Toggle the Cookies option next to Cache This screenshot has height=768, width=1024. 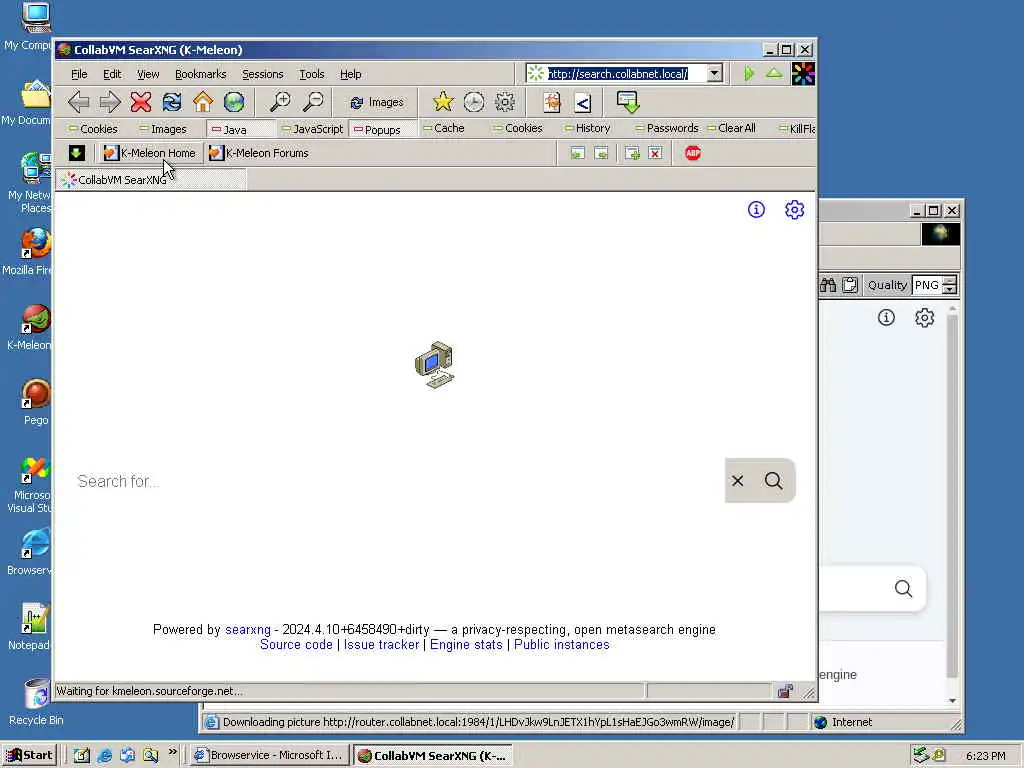(x=518, y=129)
